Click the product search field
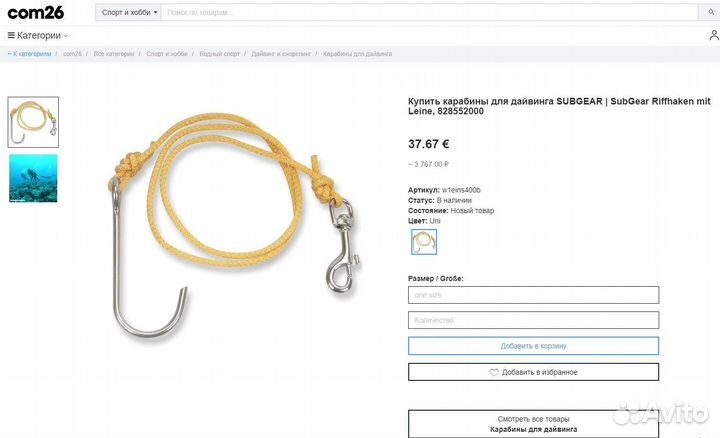Viewport: 720px width, 438px height. coord(429,12)
